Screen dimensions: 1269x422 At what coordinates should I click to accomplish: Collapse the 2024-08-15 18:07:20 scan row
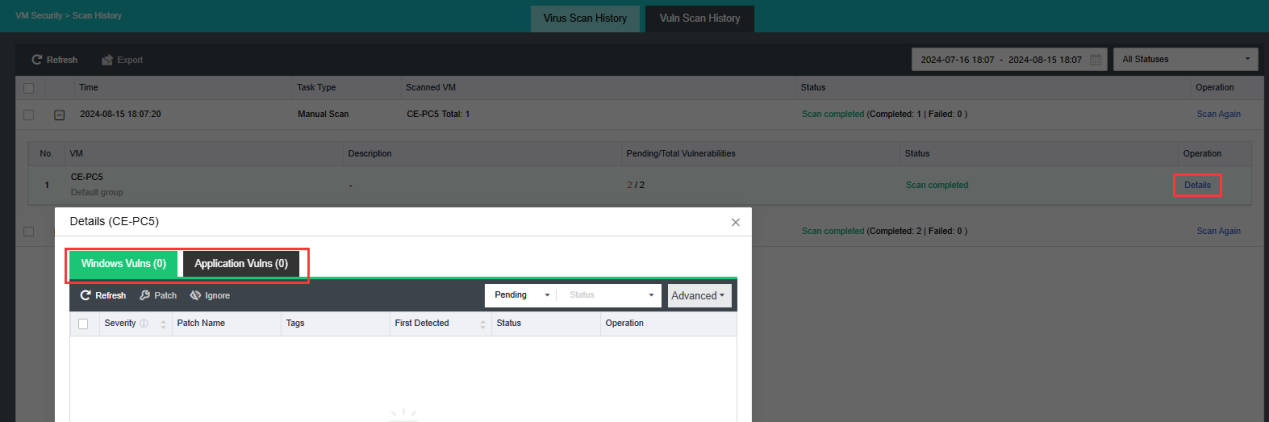pyautogui.click(x=59, y=114)
